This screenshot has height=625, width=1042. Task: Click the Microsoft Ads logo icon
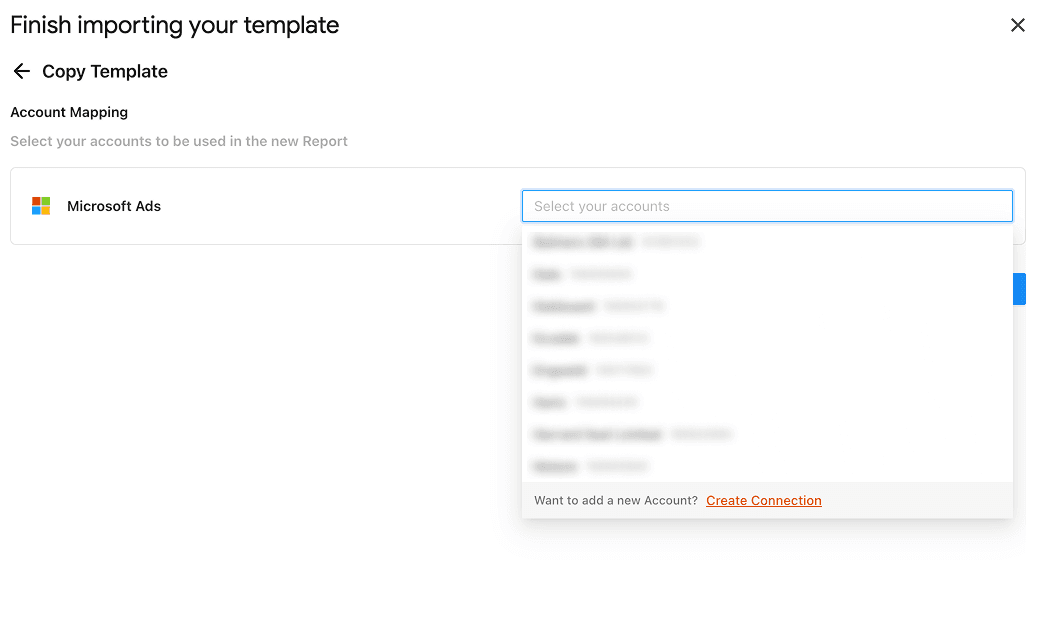[x=41, y=206]
